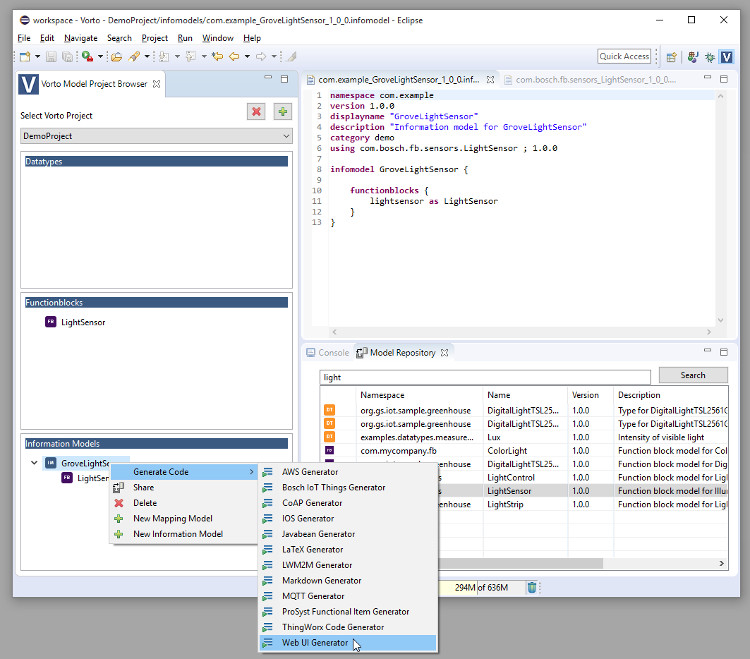Select the Lux repository row
750x659 pixels.
click(524, 438)
